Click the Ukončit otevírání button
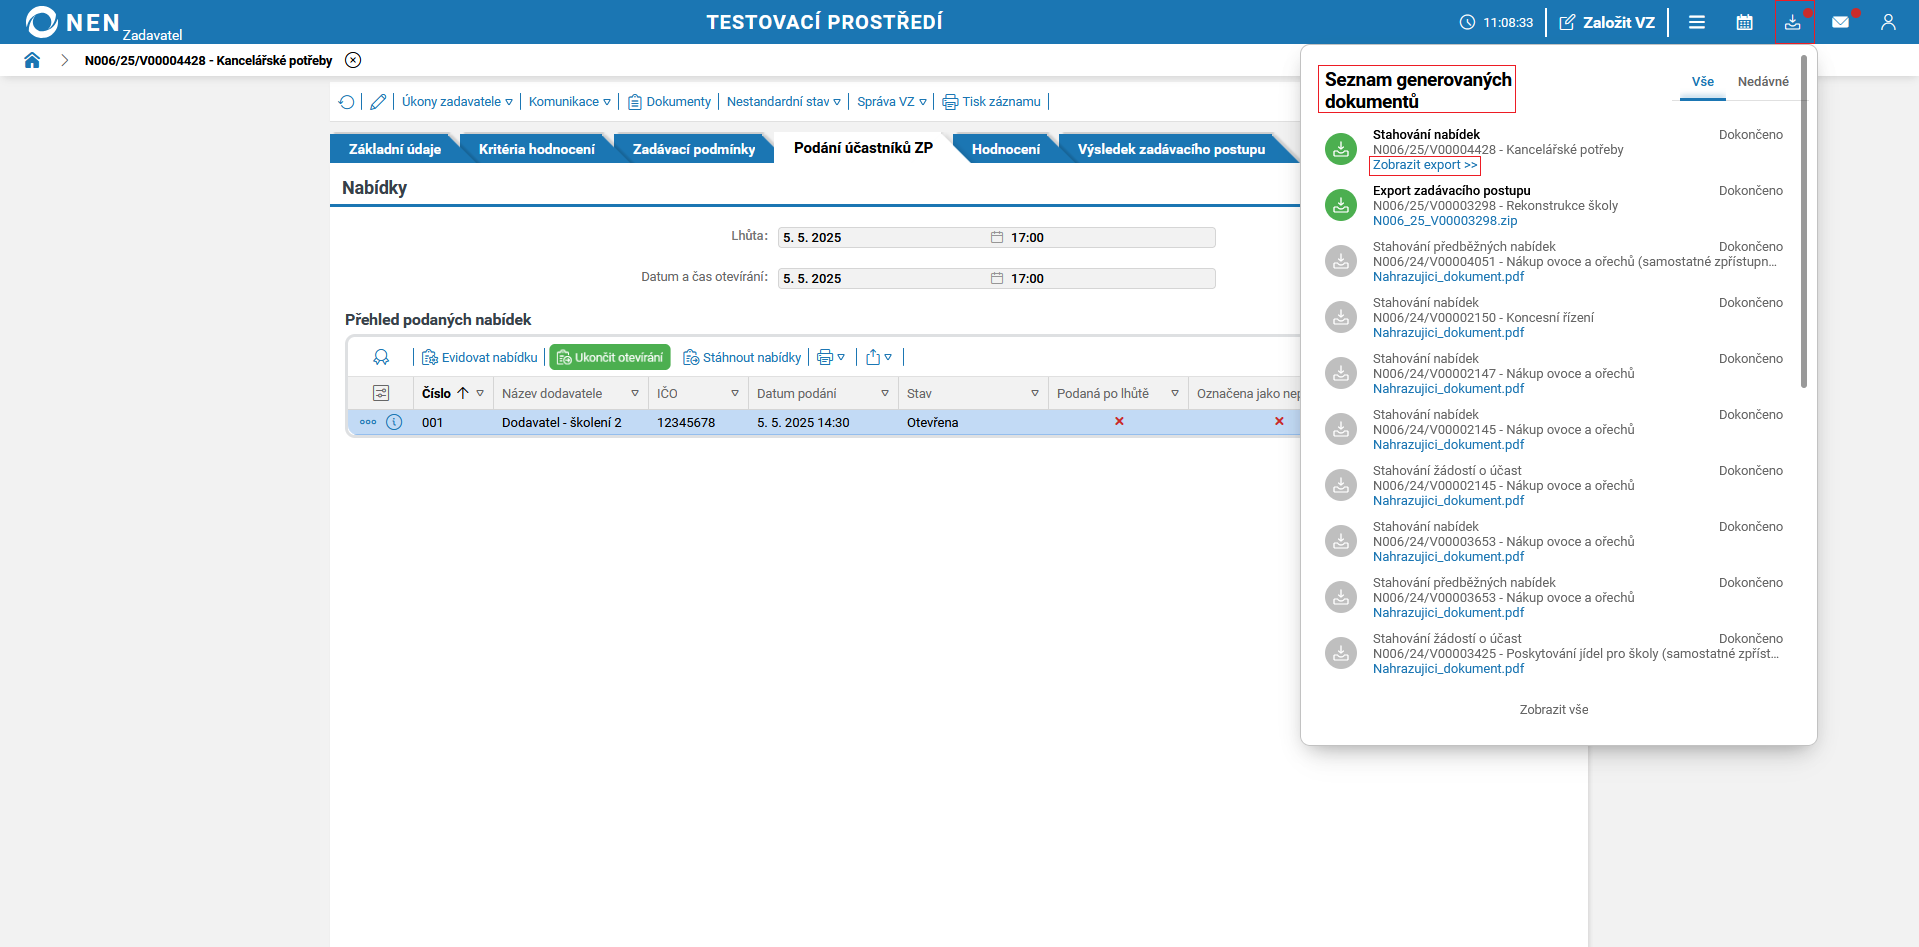1919x947 pixels. (x=610, y=357)
